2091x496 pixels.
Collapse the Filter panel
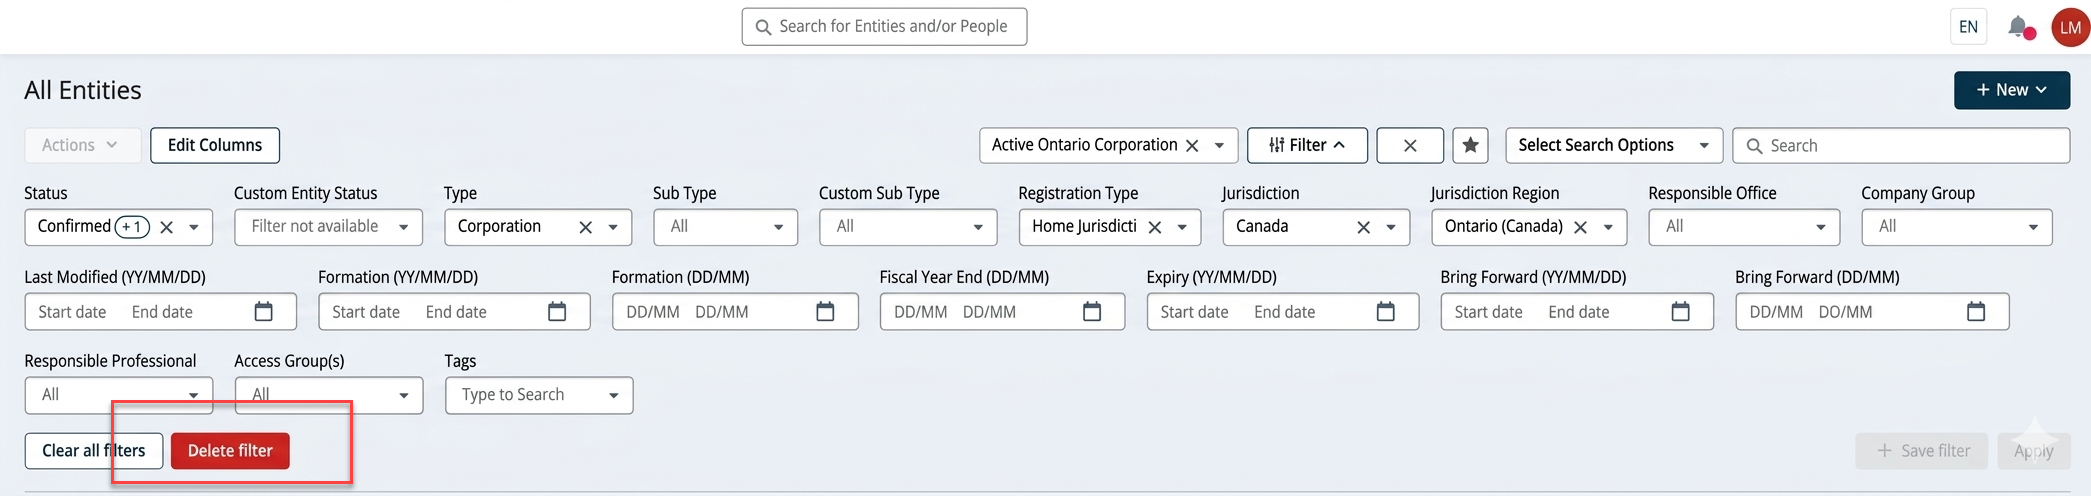click(x=1307, y=145)
